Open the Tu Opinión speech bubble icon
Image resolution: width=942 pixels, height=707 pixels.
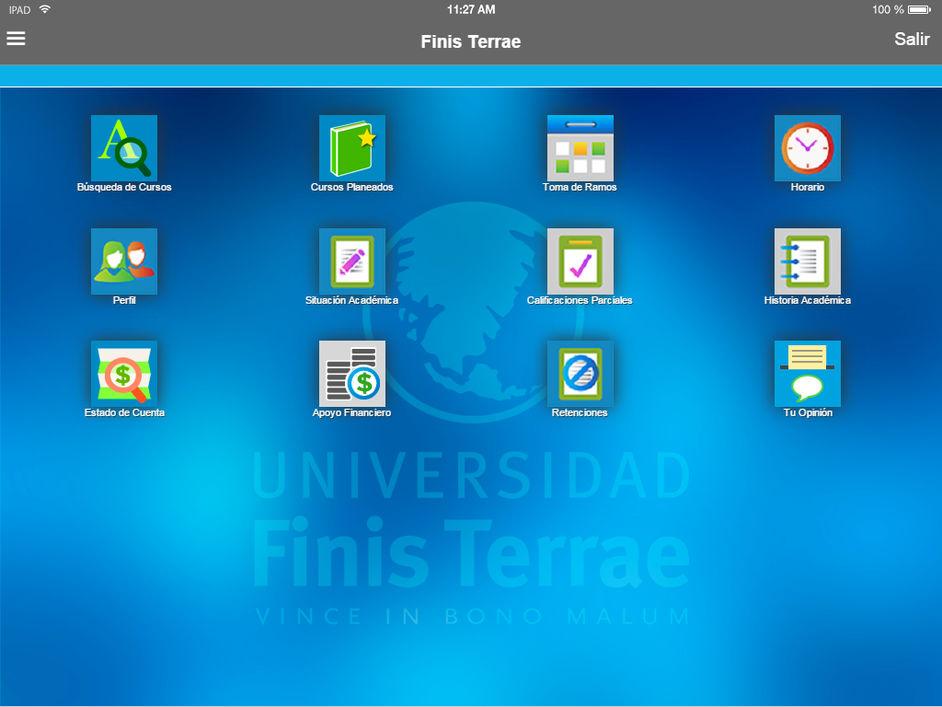click(x=807, y=374)
